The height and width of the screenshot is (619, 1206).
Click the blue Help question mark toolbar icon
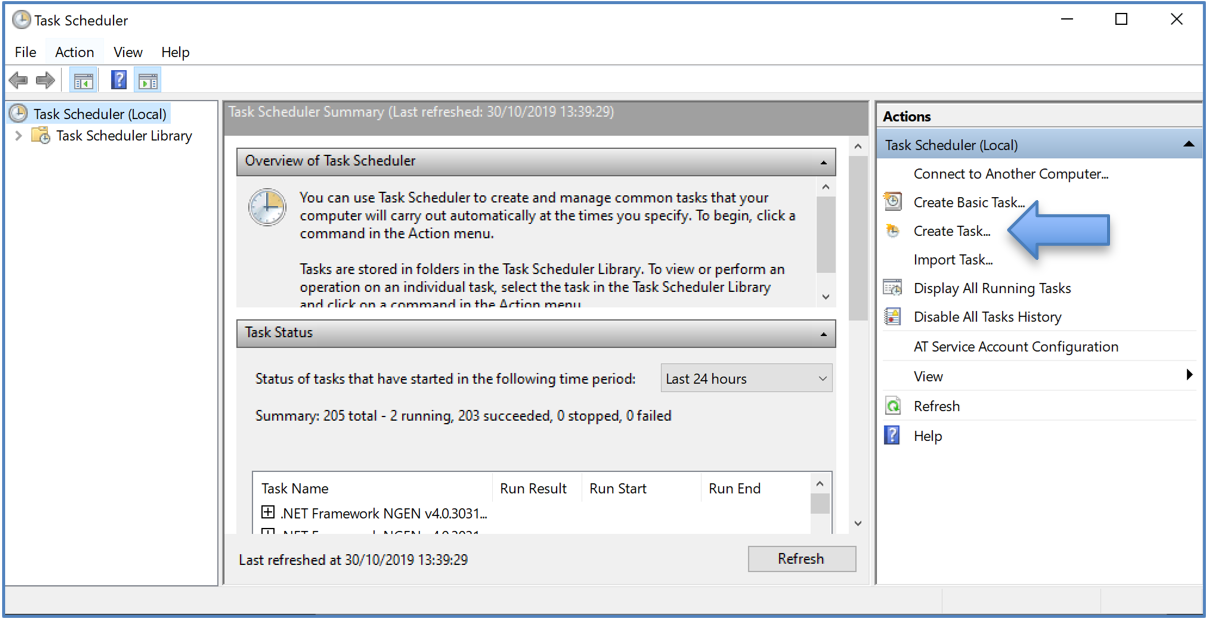coord(118,79)
